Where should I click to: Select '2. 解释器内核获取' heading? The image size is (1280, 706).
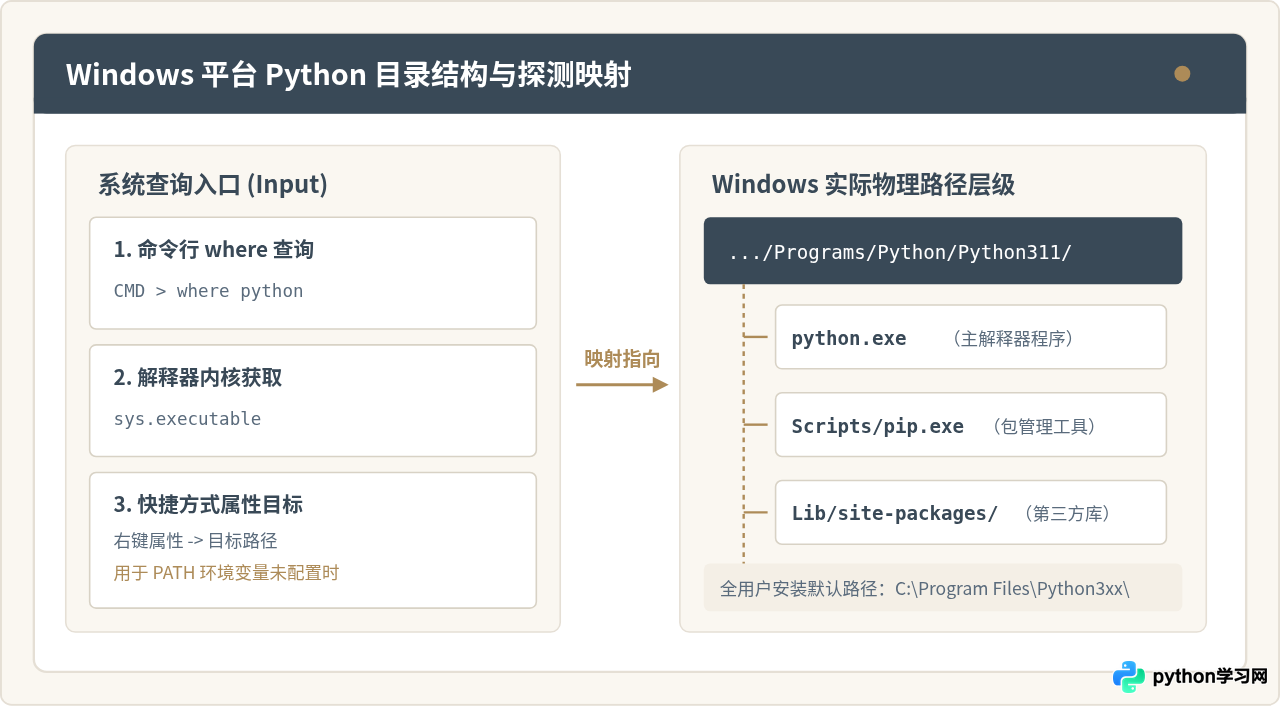(198, 378)
